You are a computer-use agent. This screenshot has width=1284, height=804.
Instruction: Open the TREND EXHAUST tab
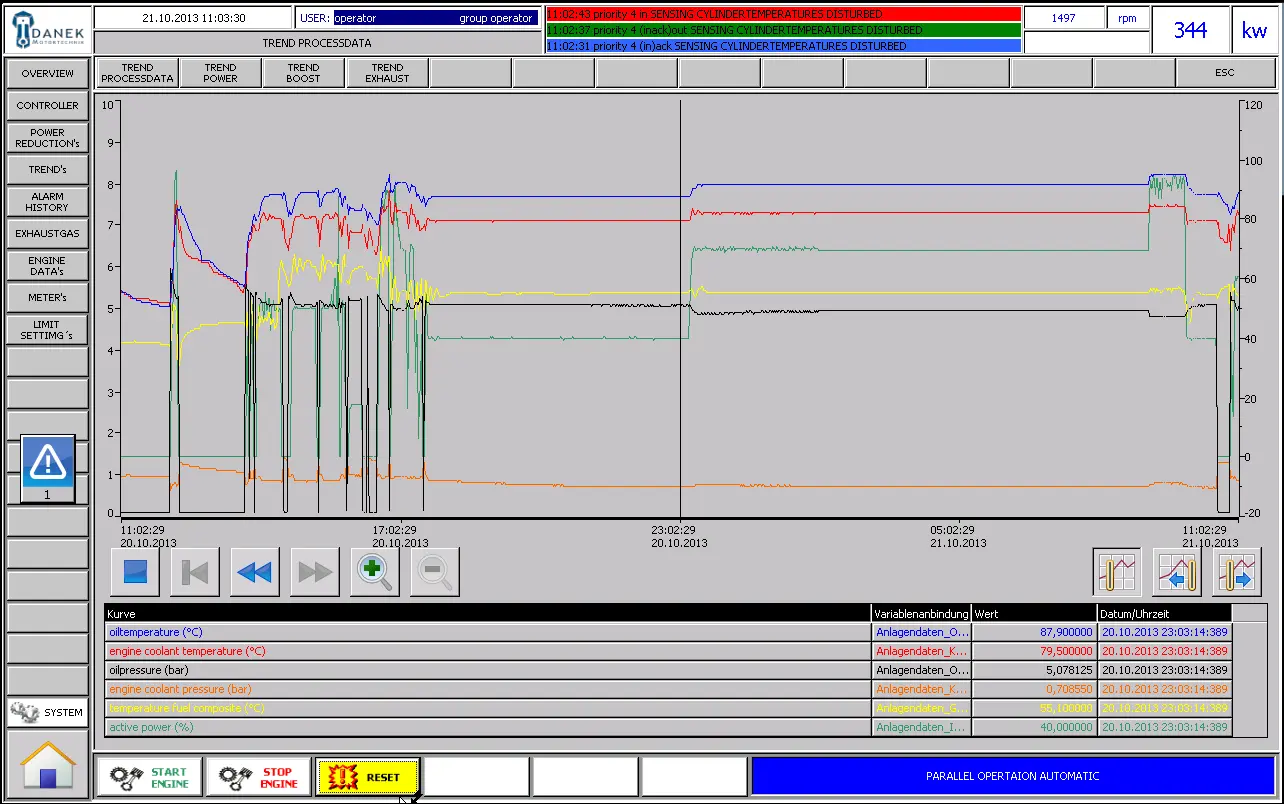(x=387, y=73)
